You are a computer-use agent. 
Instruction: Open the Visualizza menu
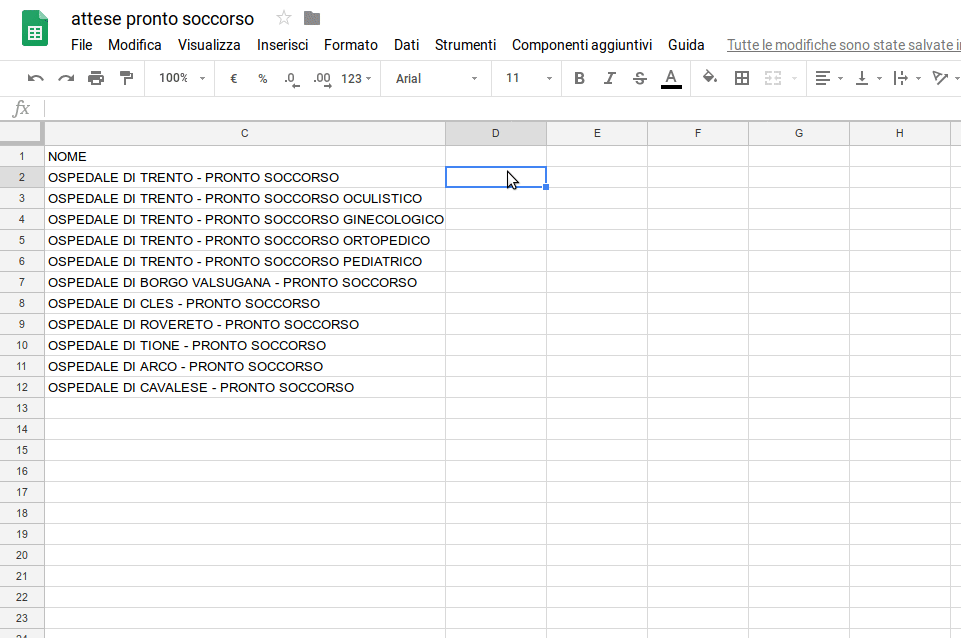pos(209,45)
